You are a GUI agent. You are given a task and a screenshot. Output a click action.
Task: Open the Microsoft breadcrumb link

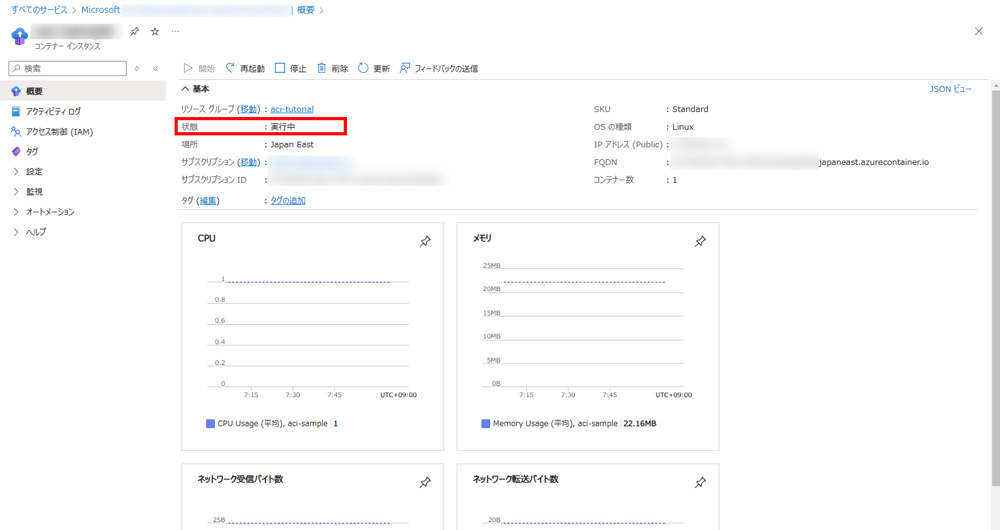click(x=100, y=10)
